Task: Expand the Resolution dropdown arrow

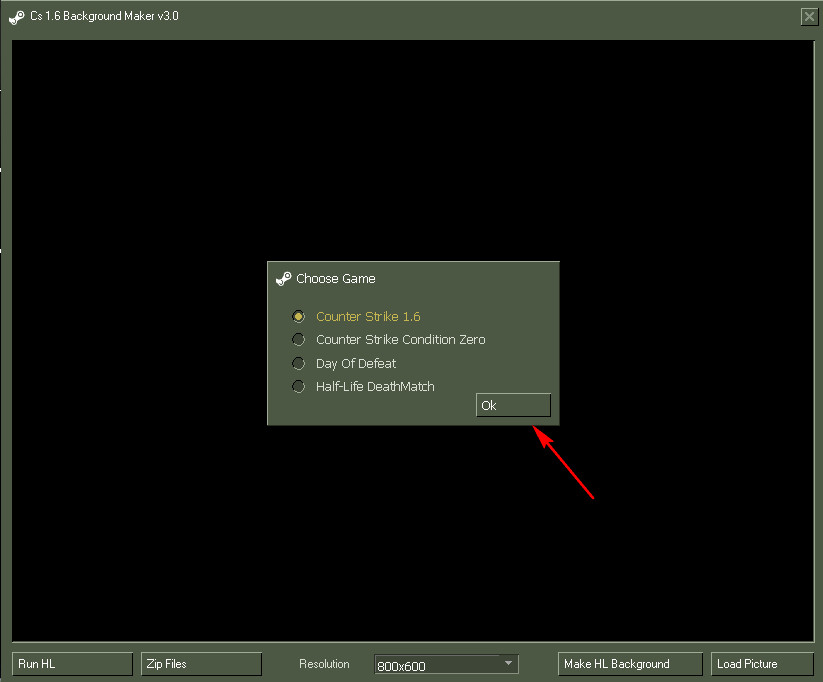Action: point(508,664)
